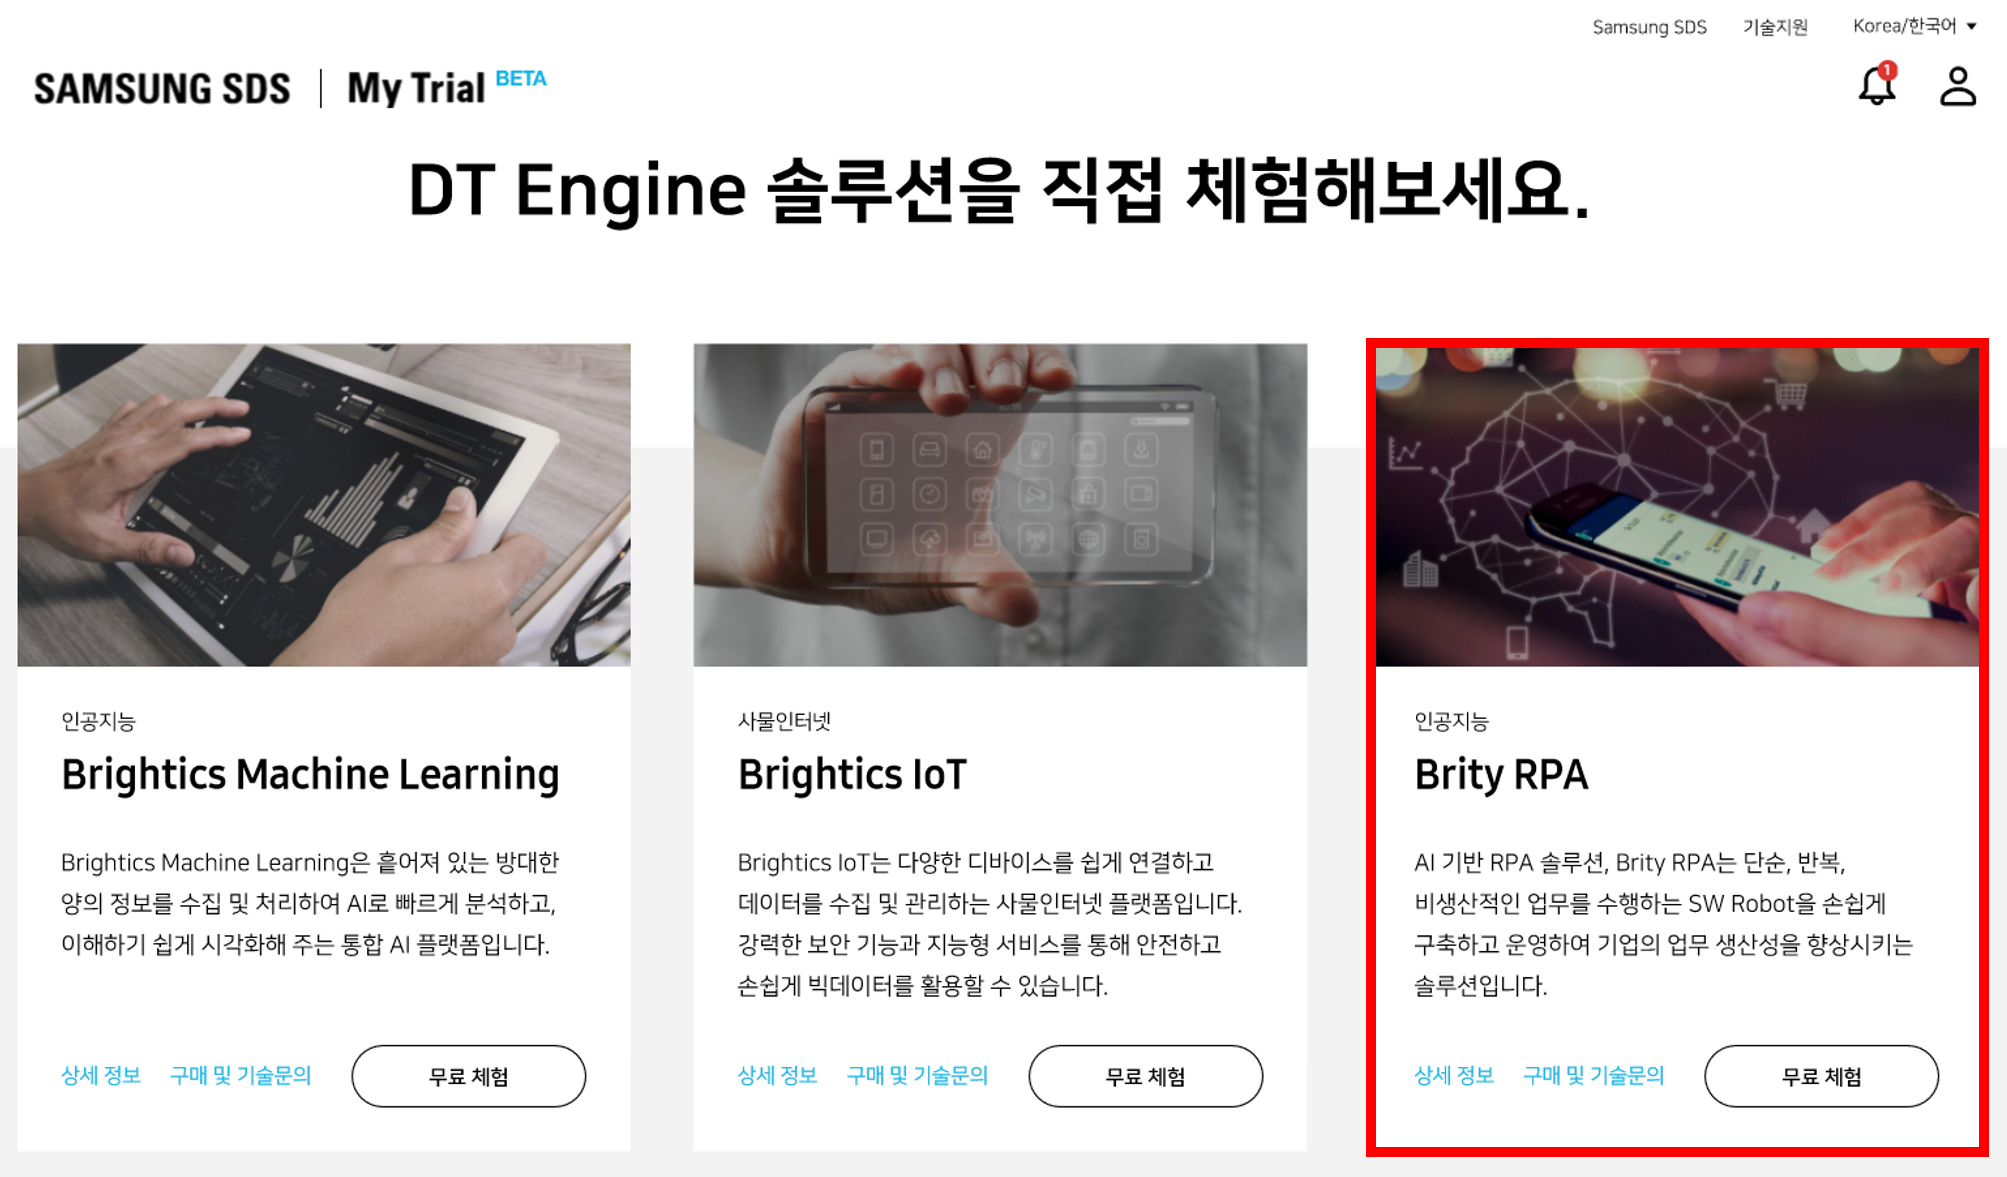2007x1177 pixels.
Task: Click 무료 체험 button for Brightics Machine Learning
Action: [x=469, y=1076]
